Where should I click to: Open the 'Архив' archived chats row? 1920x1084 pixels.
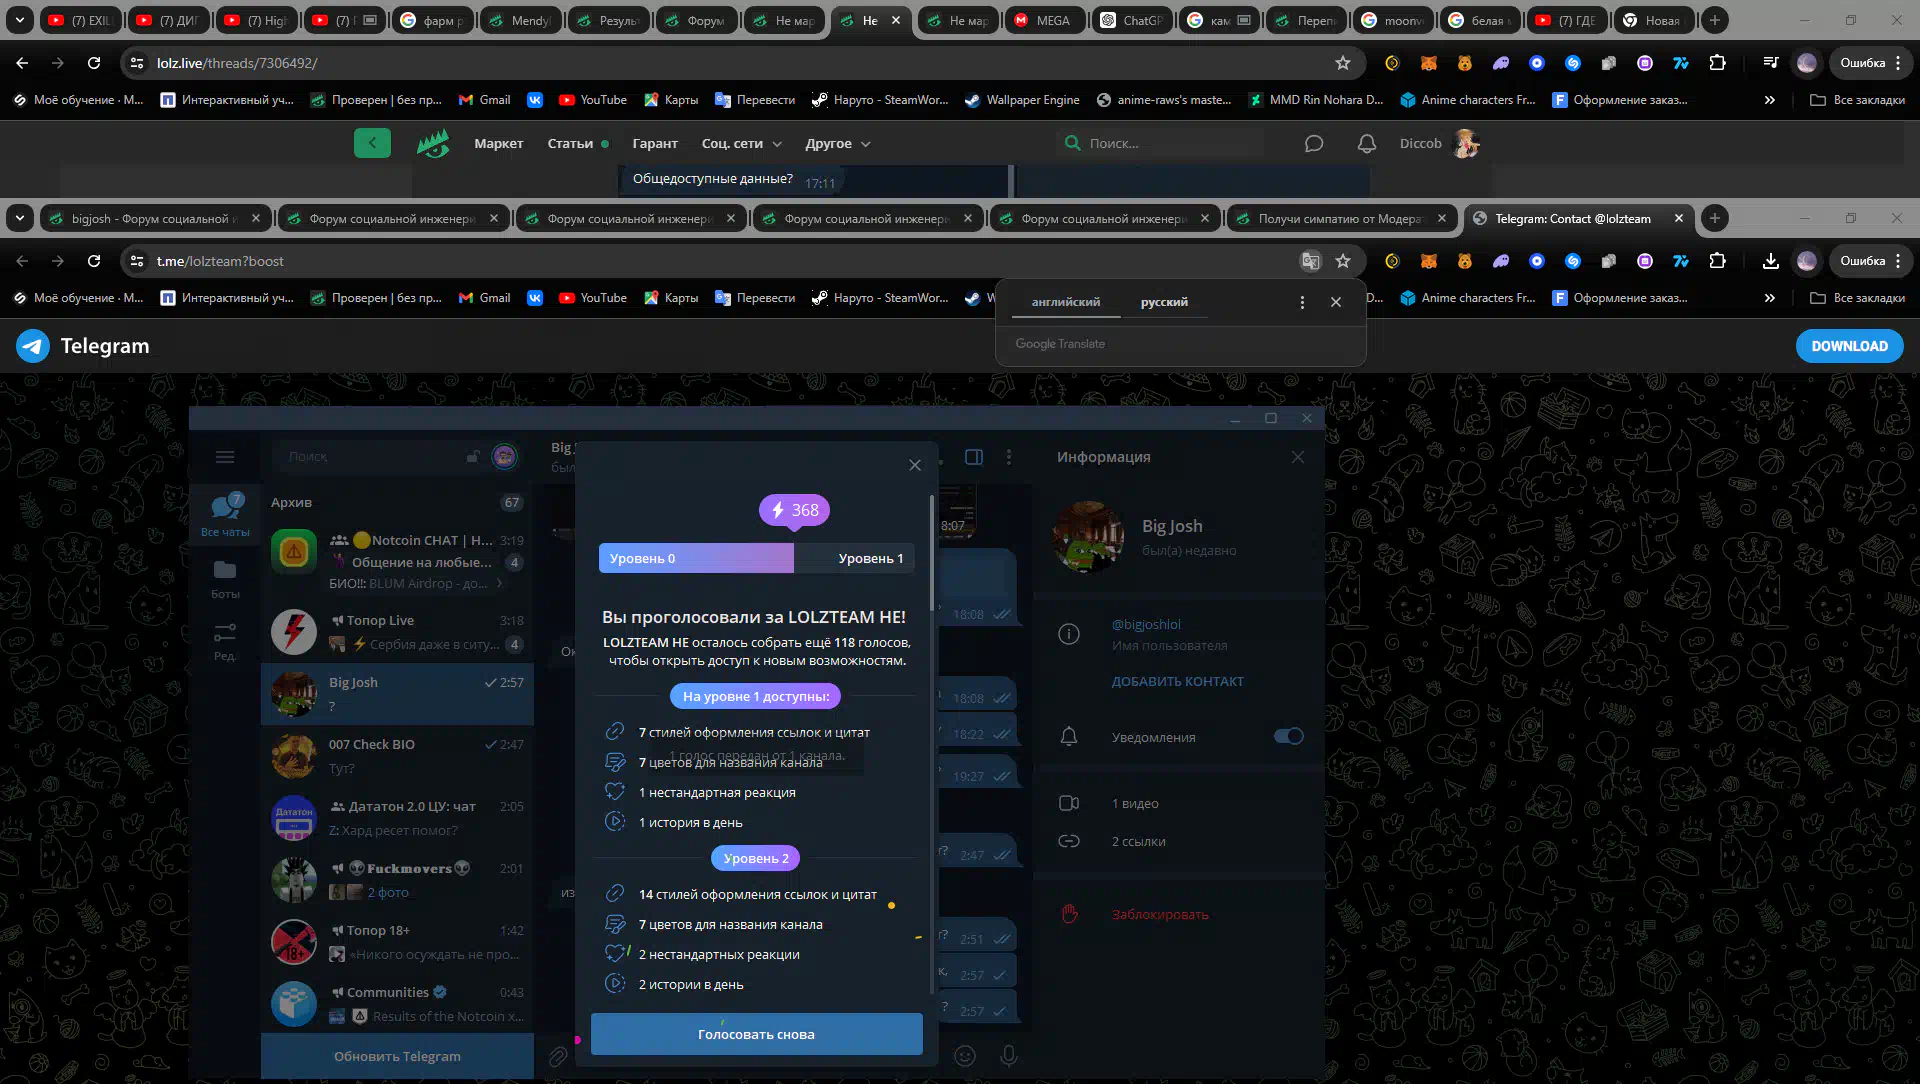pyautogui.click(x=397, y=502)
